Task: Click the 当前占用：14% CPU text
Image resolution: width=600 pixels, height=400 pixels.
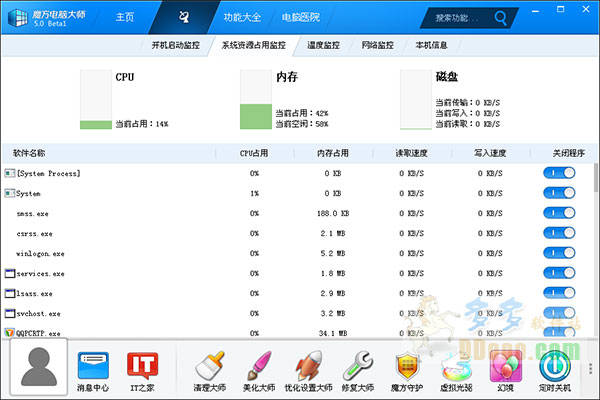Action: 142,124
